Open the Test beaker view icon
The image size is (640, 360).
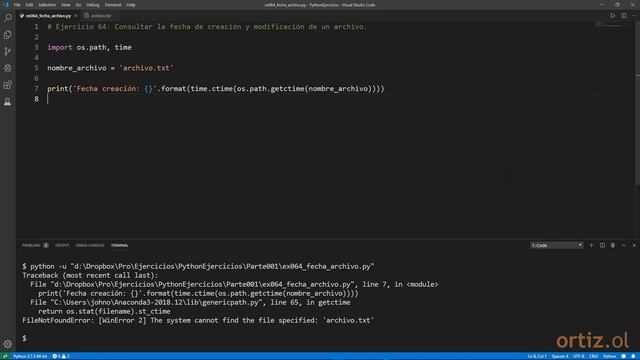8,102
